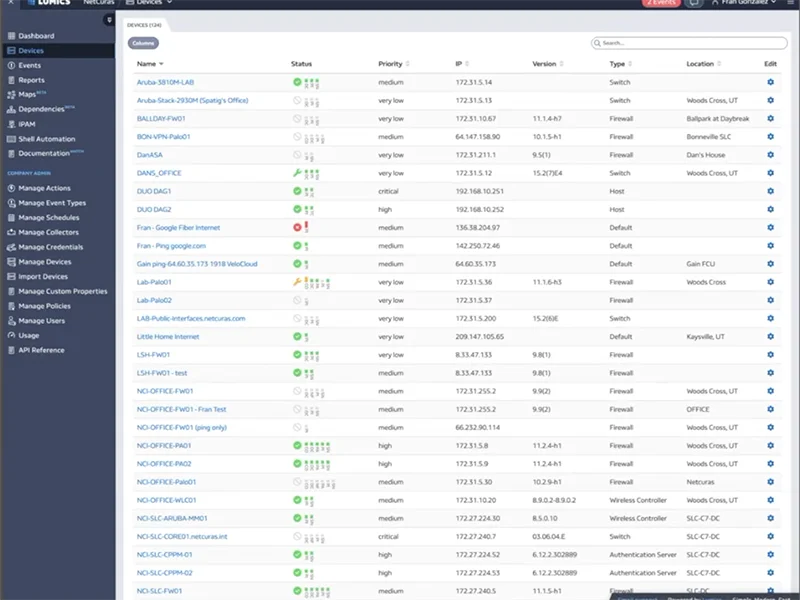Click the gear icon for Lab-Palo02
This screenshot has height=600, width=800.
coord(770,300)
